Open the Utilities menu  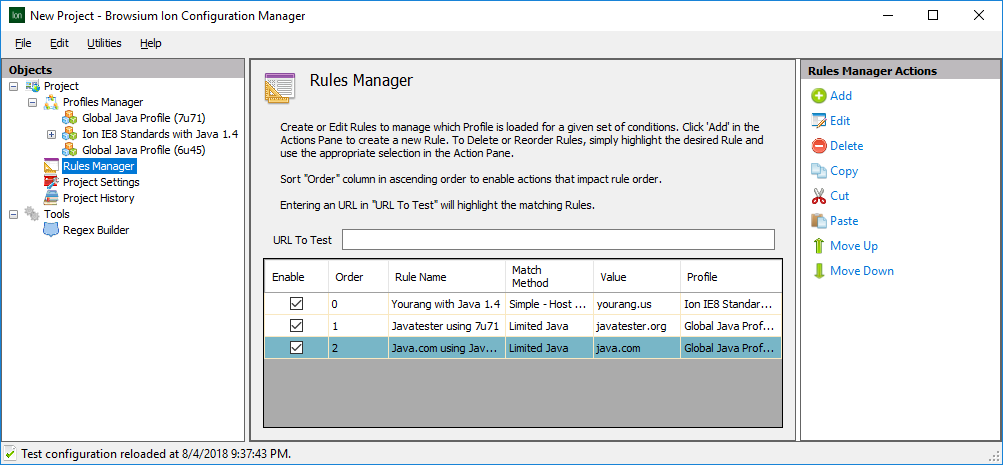tap(104, 43)
